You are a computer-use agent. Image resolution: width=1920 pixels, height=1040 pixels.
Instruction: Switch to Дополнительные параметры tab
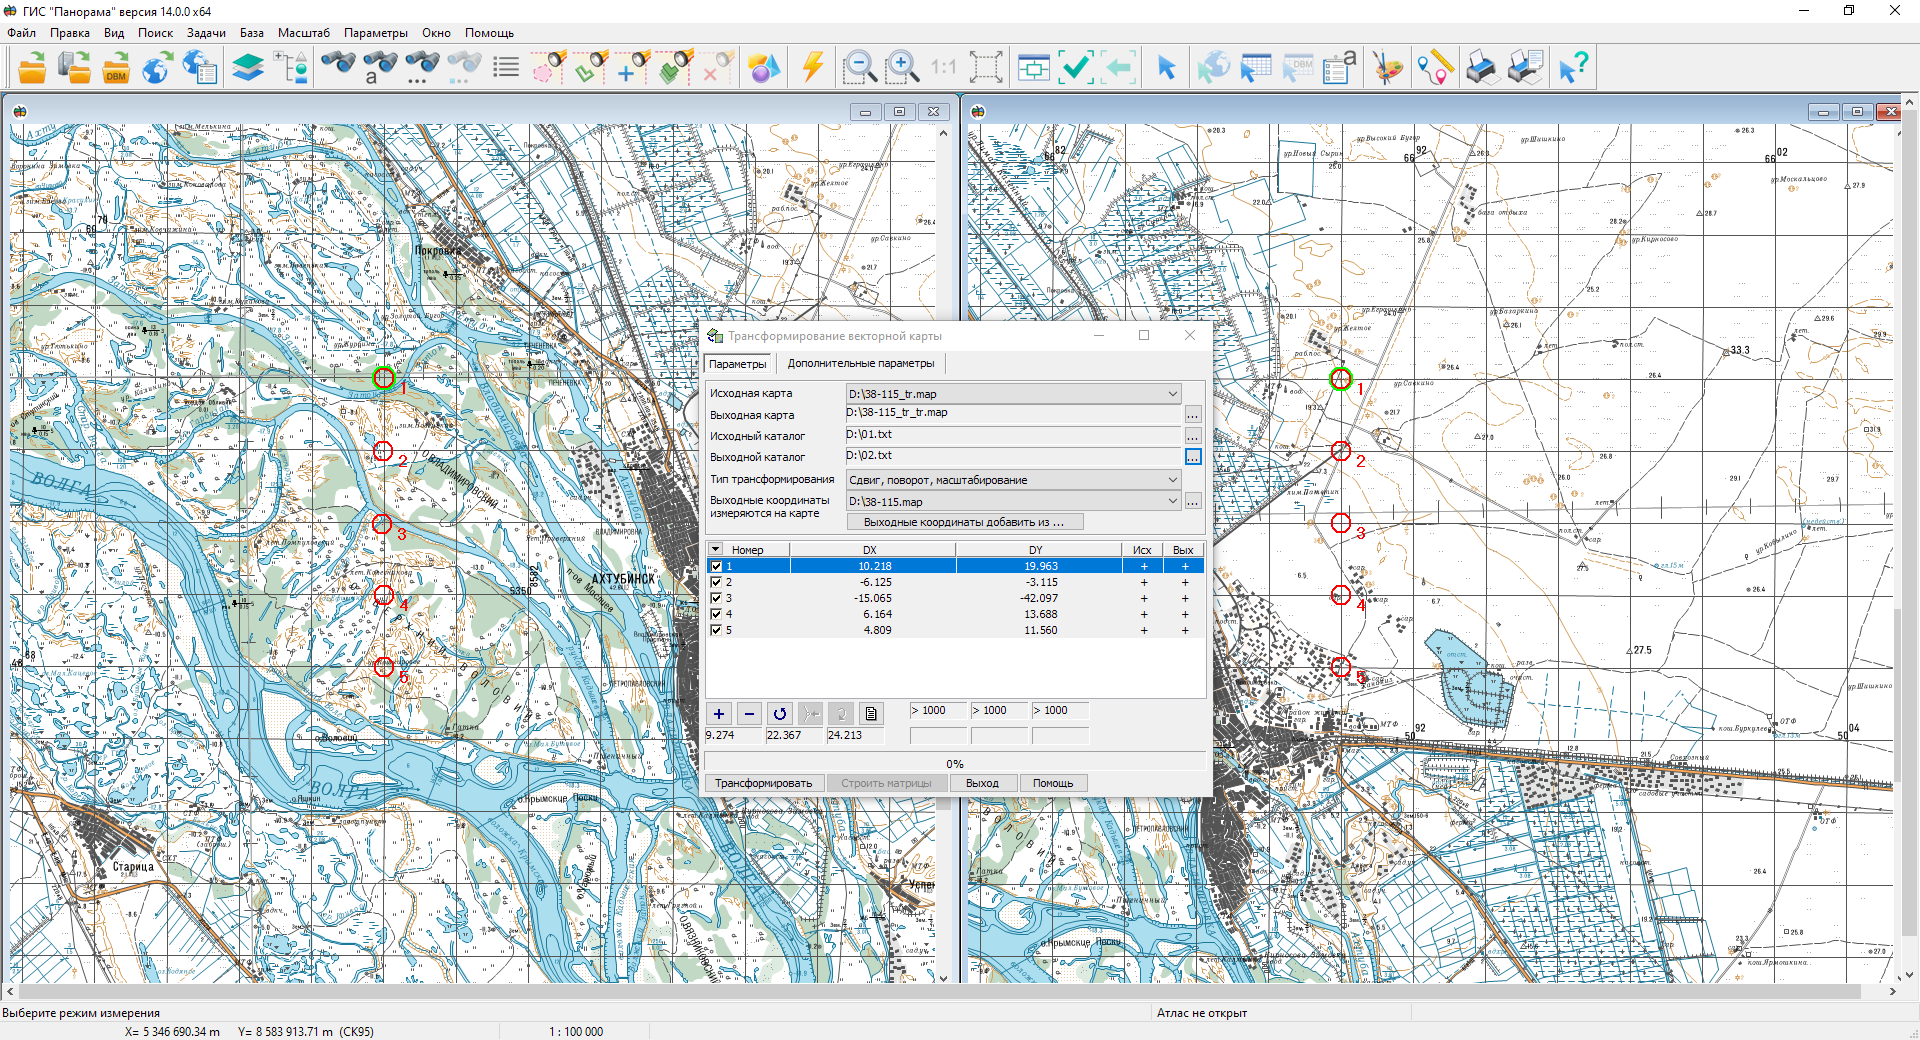[860, 363]
